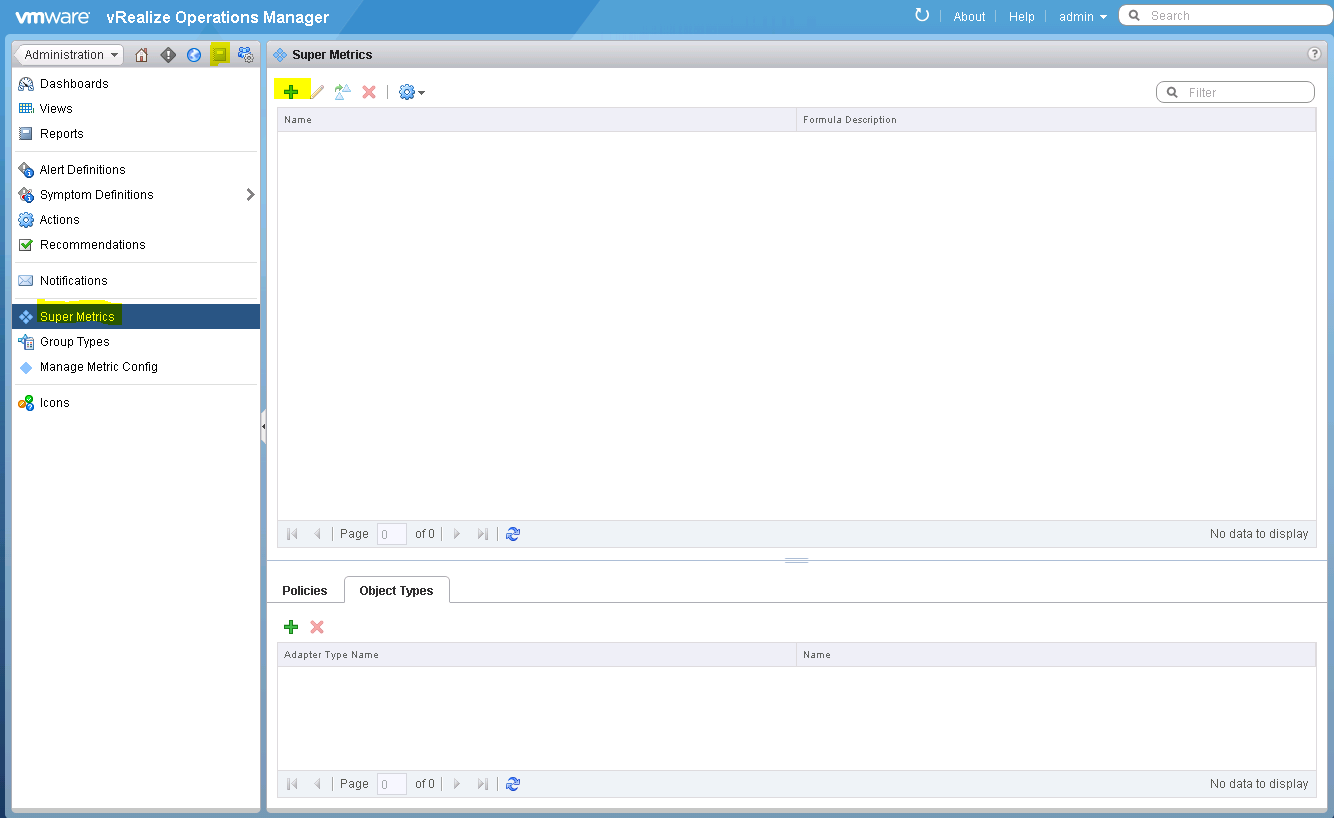Sort by Adapter Type Name column header

tap(537, 655)
